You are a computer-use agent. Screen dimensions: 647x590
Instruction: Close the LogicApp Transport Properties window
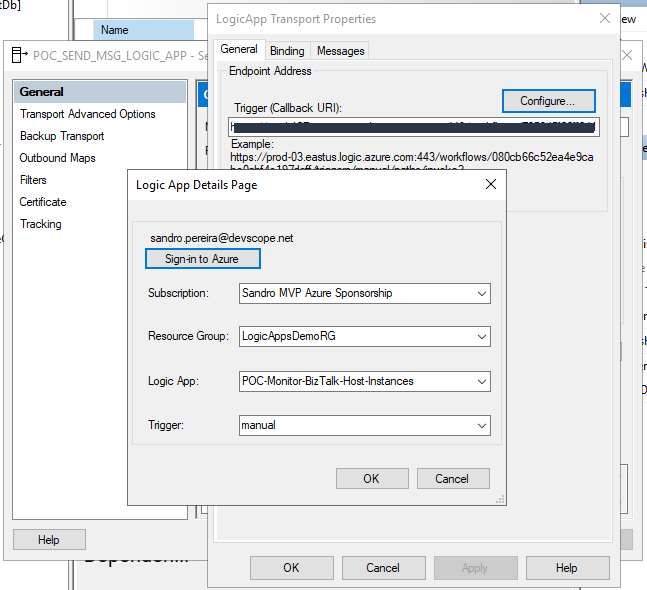pyautogui.click(x=603, y=19)
